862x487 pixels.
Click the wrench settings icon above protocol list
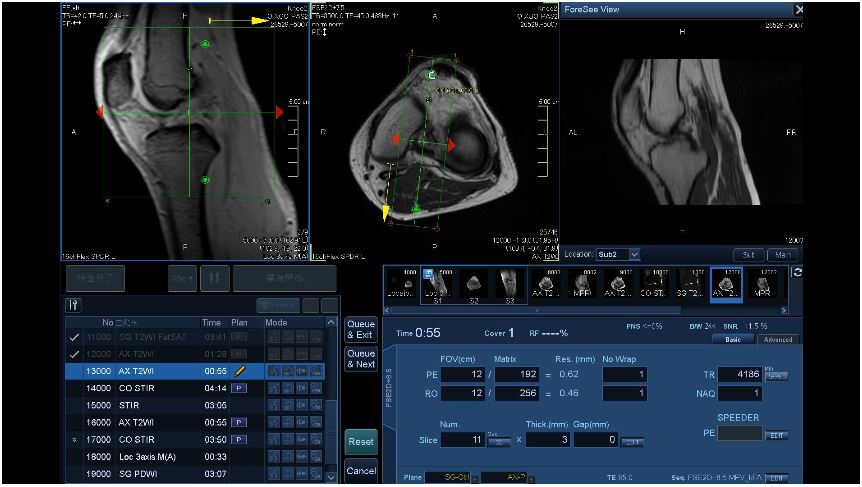(x=72, y=305)
